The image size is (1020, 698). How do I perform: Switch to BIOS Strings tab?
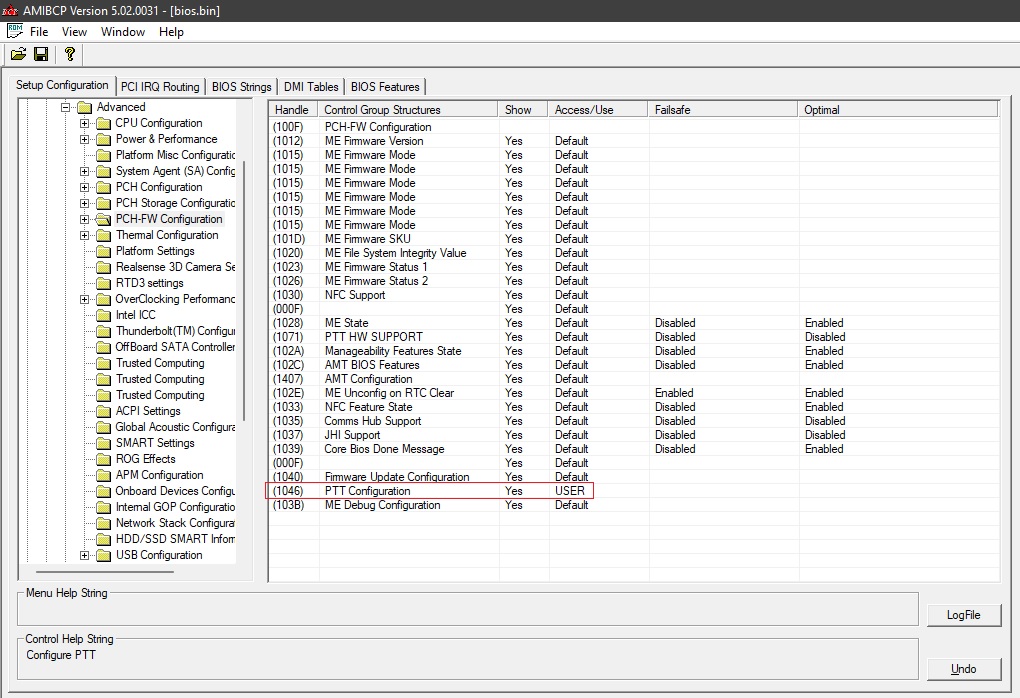(x=241, y=87)
